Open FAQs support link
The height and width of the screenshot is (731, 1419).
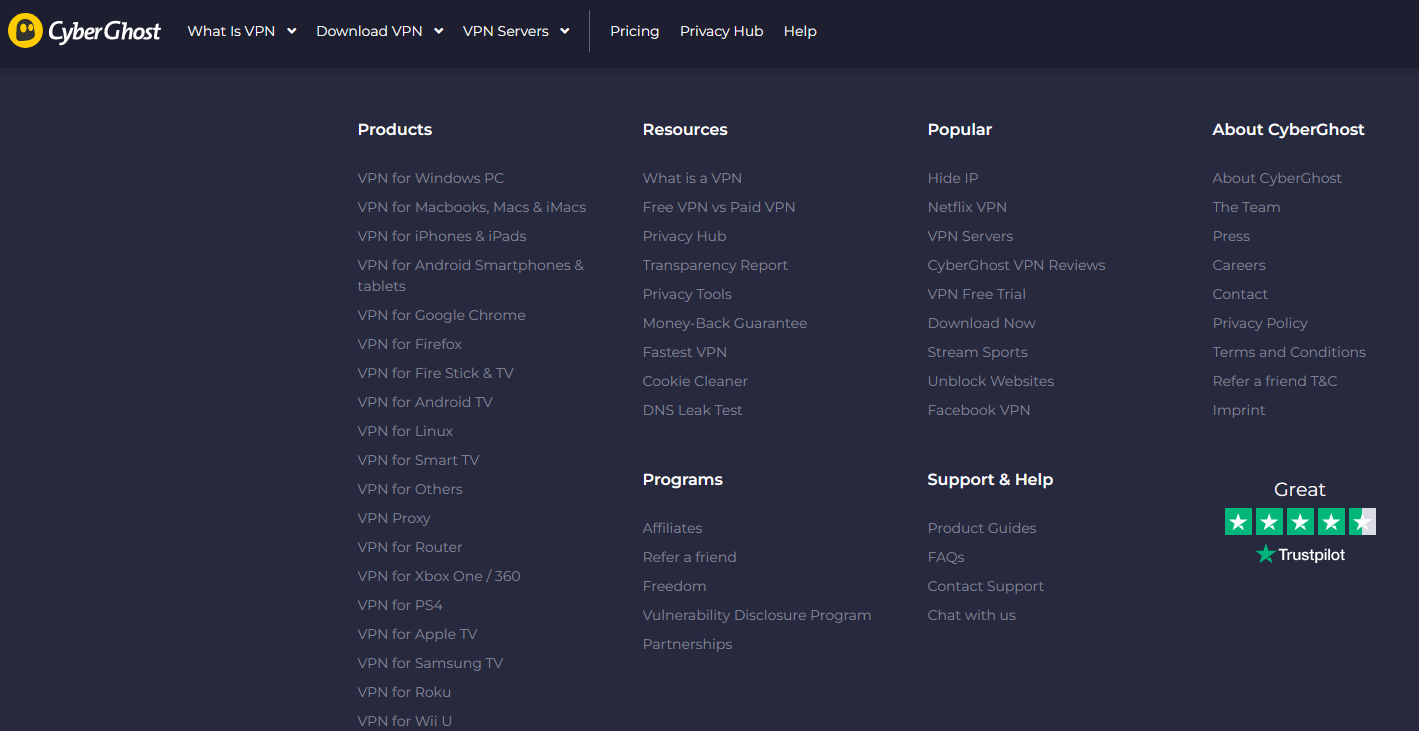(946, 557)
